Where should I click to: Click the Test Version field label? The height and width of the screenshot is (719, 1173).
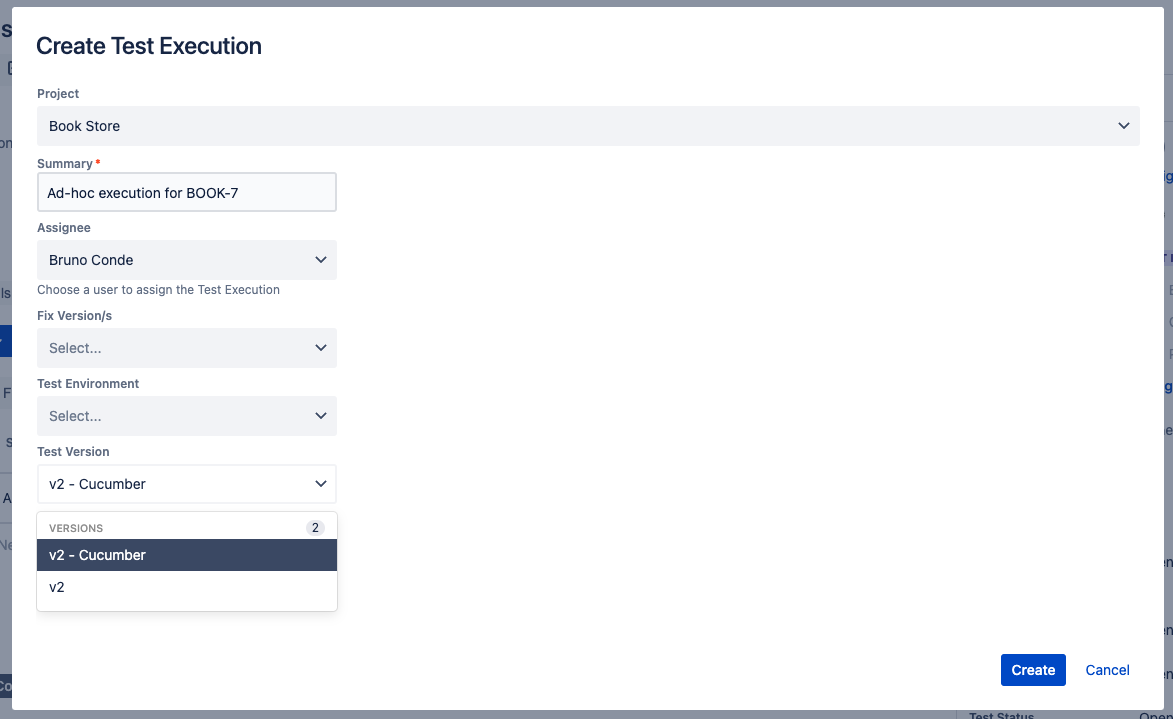[73, 452]
